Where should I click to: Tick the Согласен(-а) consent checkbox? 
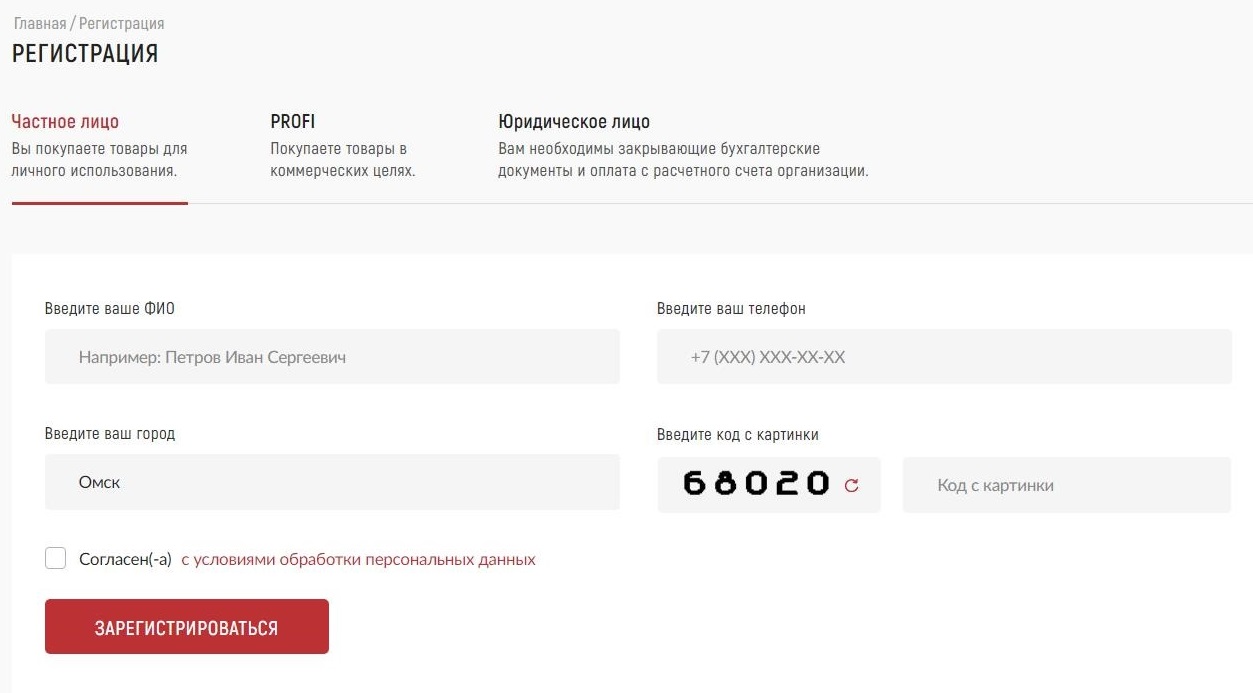pyautogui.click(x=56, y=558)
